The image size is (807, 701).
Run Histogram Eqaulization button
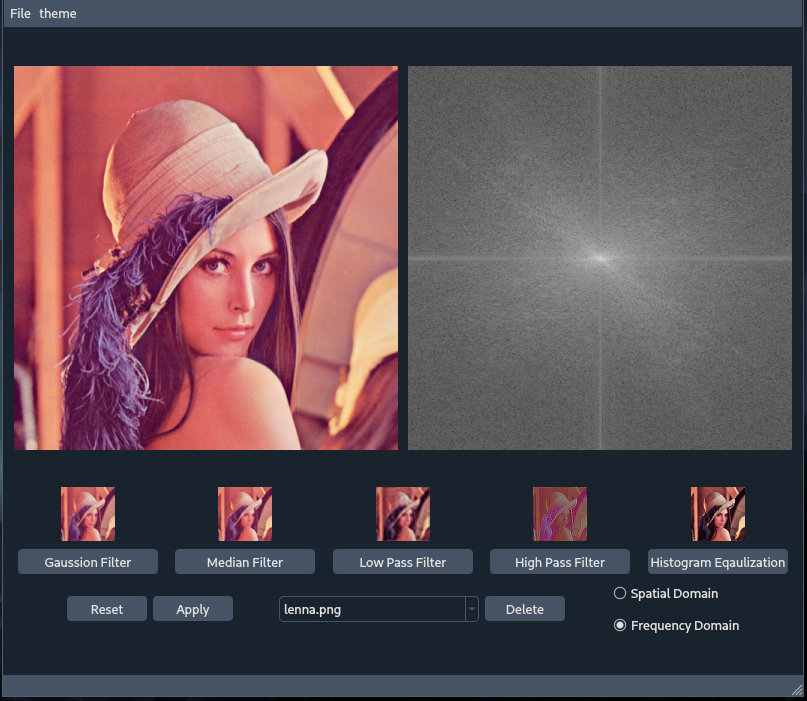click(718, 562)
